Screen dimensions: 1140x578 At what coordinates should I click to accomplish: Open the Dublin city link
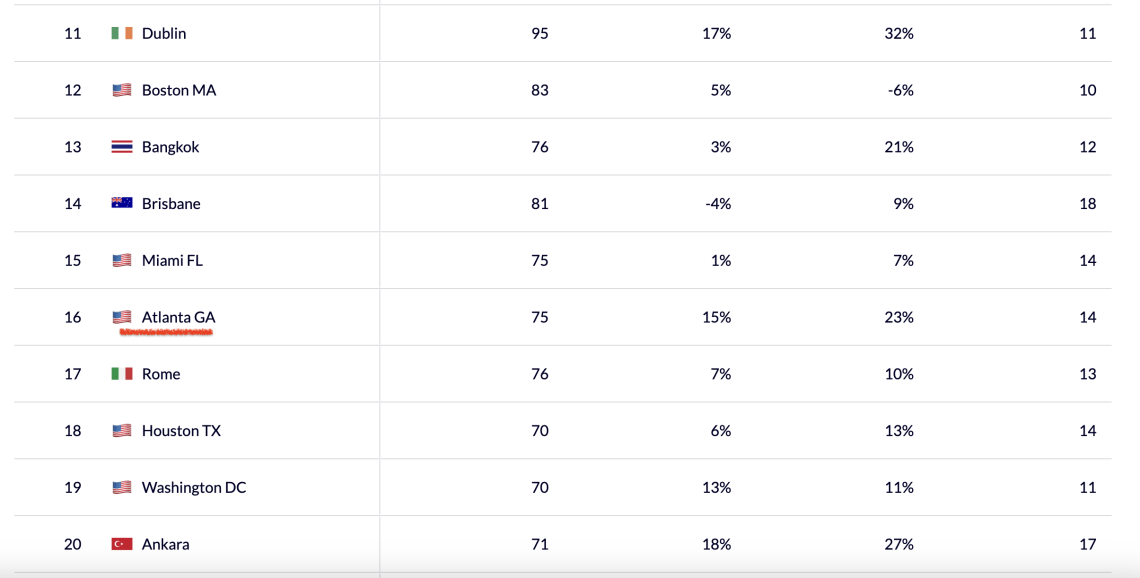(x=164, y=33)
